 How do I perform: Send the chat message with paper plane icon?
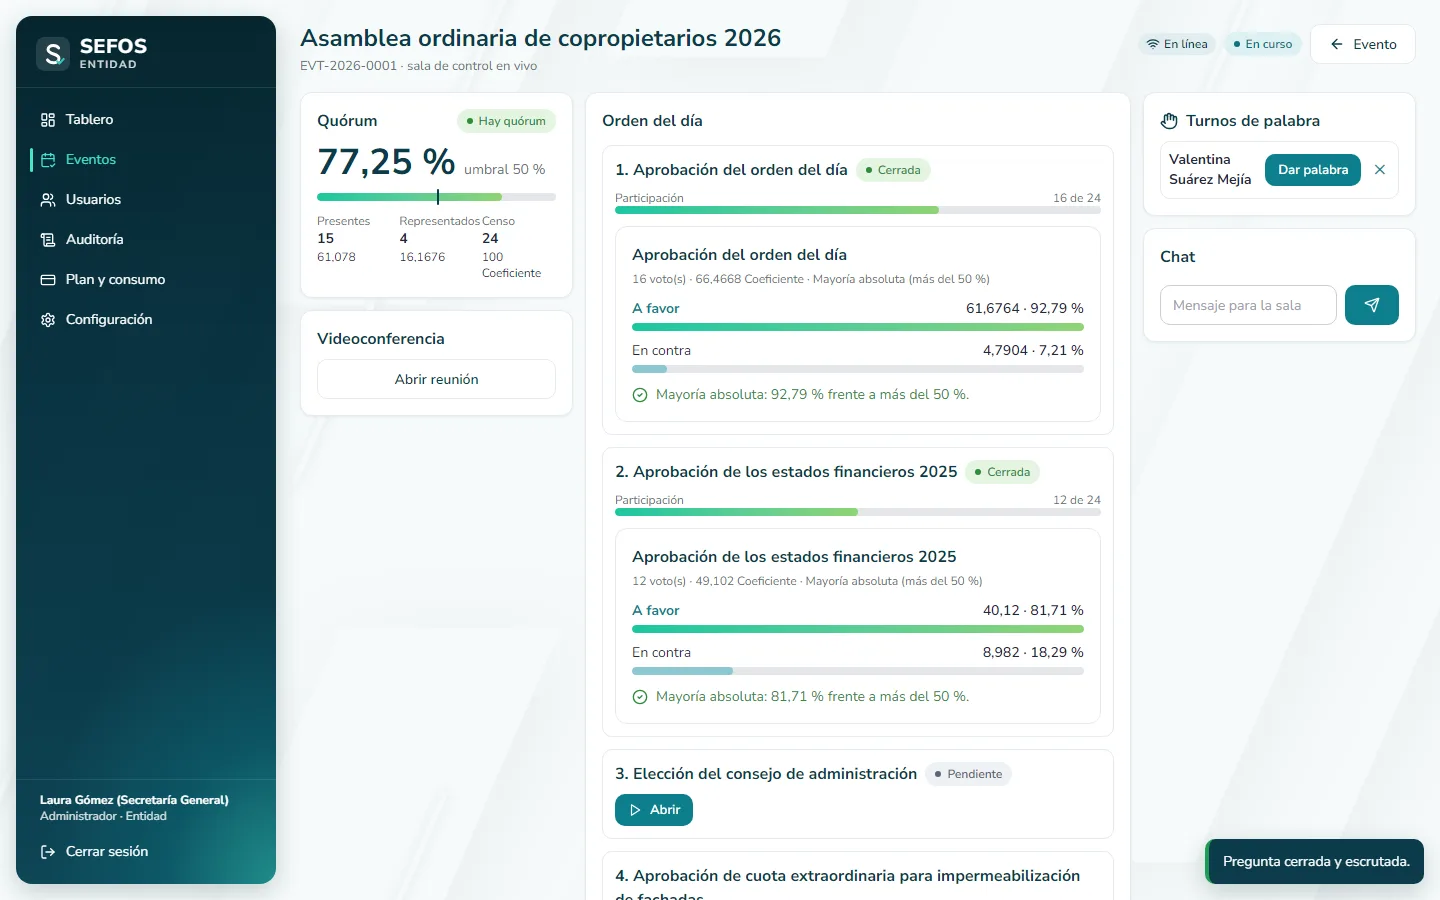pyautogui.click(x=1372, y=305)
